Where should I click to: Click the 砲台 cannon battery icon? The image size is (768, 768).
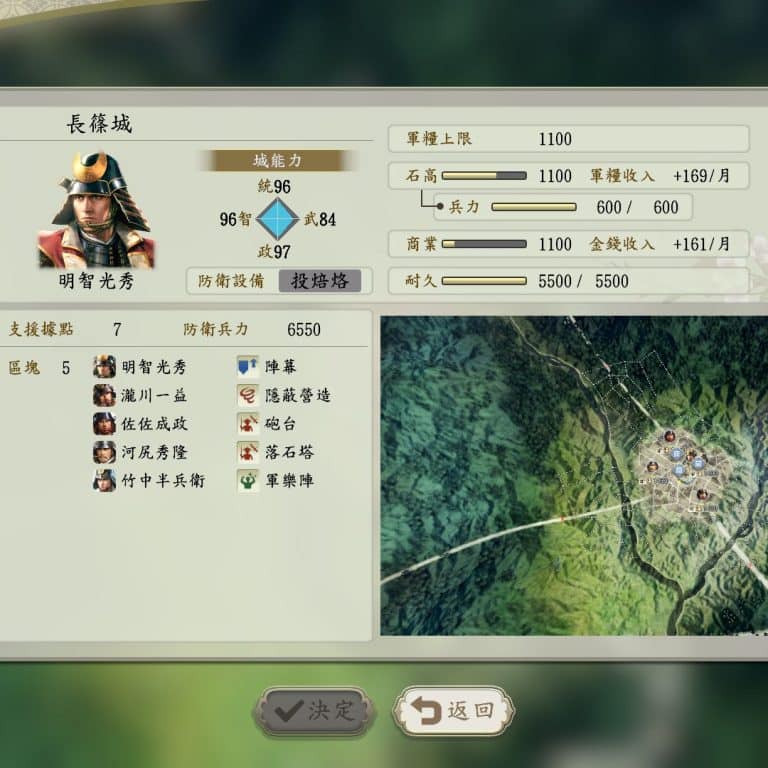[248, 423]
